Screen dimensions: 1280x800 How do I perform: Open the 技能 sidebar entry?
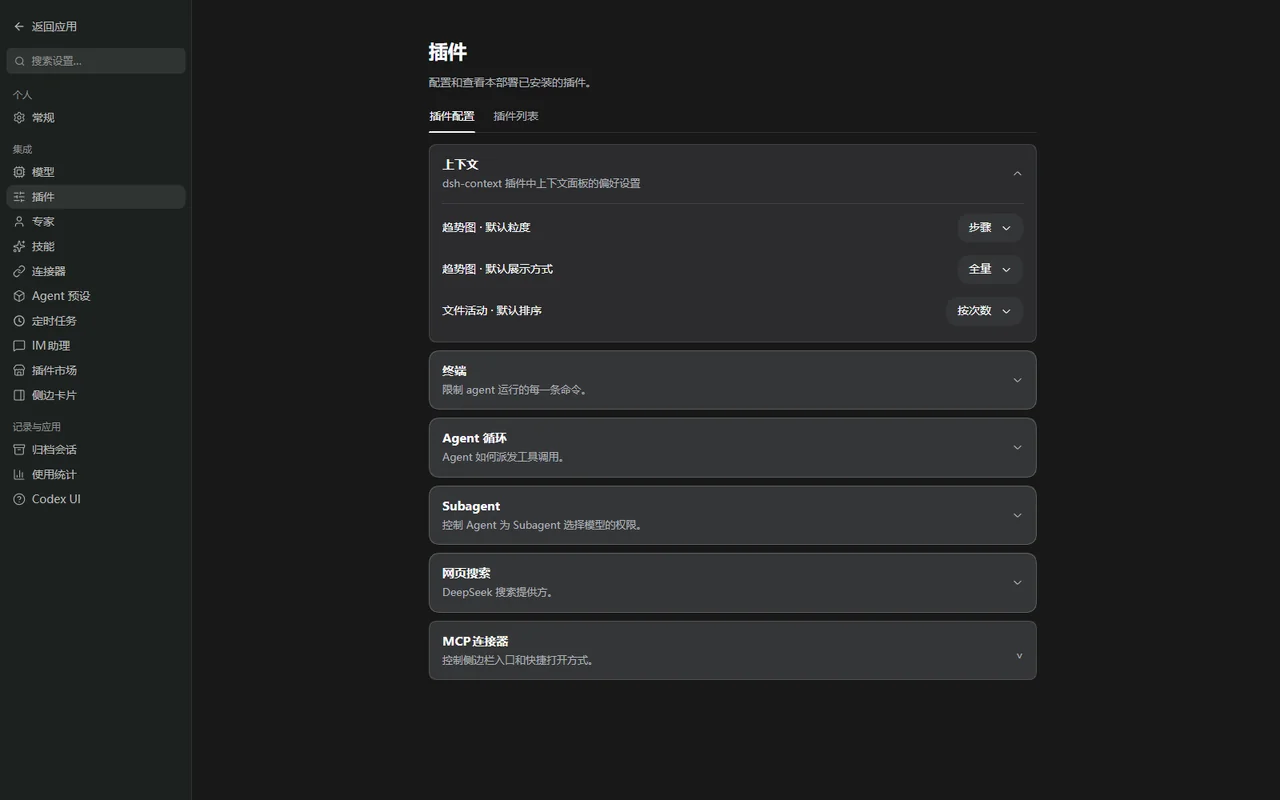[96, 246]
